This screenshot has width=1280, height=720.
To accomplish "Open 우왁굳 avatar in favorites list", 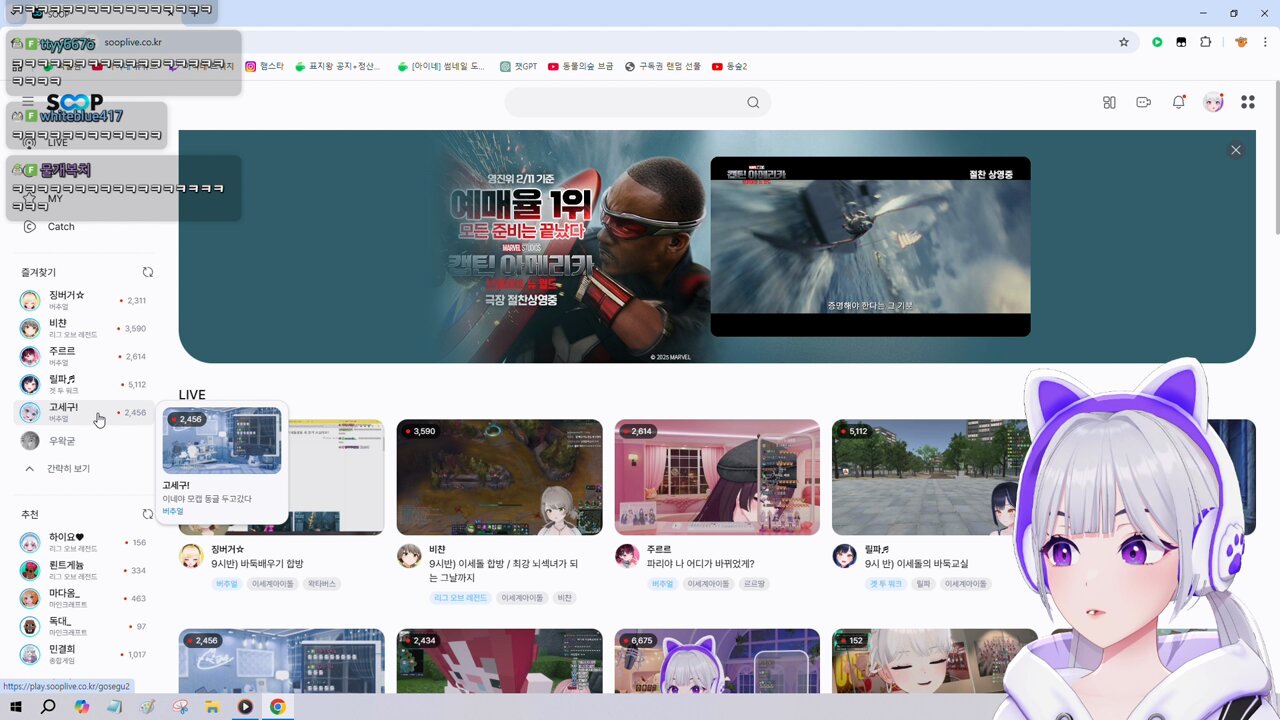I will tap(30, 440).
